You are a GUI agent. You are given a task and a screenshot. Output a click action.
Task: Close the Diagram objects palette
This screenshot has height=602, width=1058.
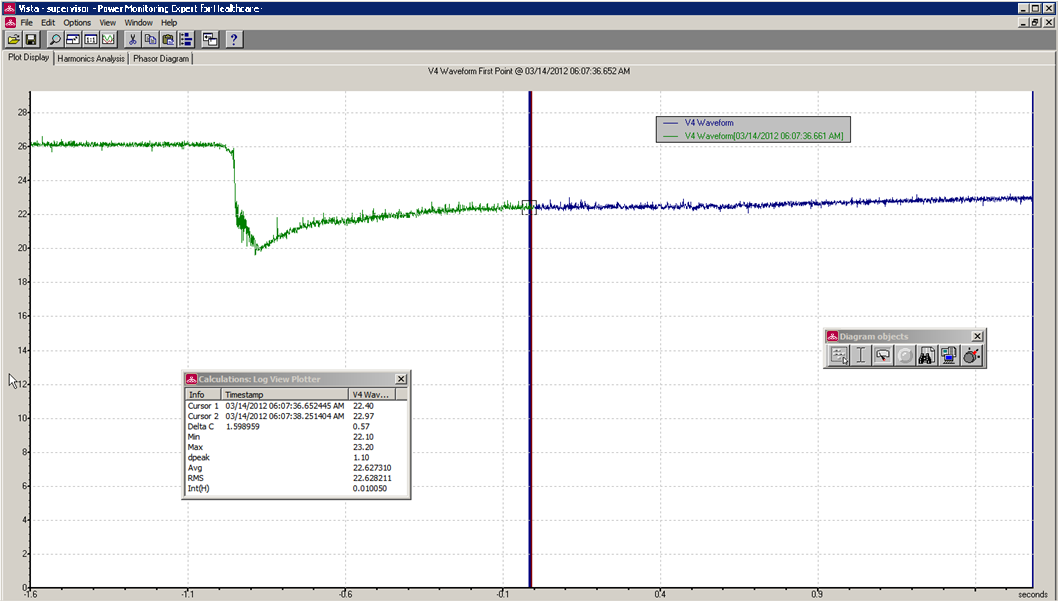click(x=977, y=336)
